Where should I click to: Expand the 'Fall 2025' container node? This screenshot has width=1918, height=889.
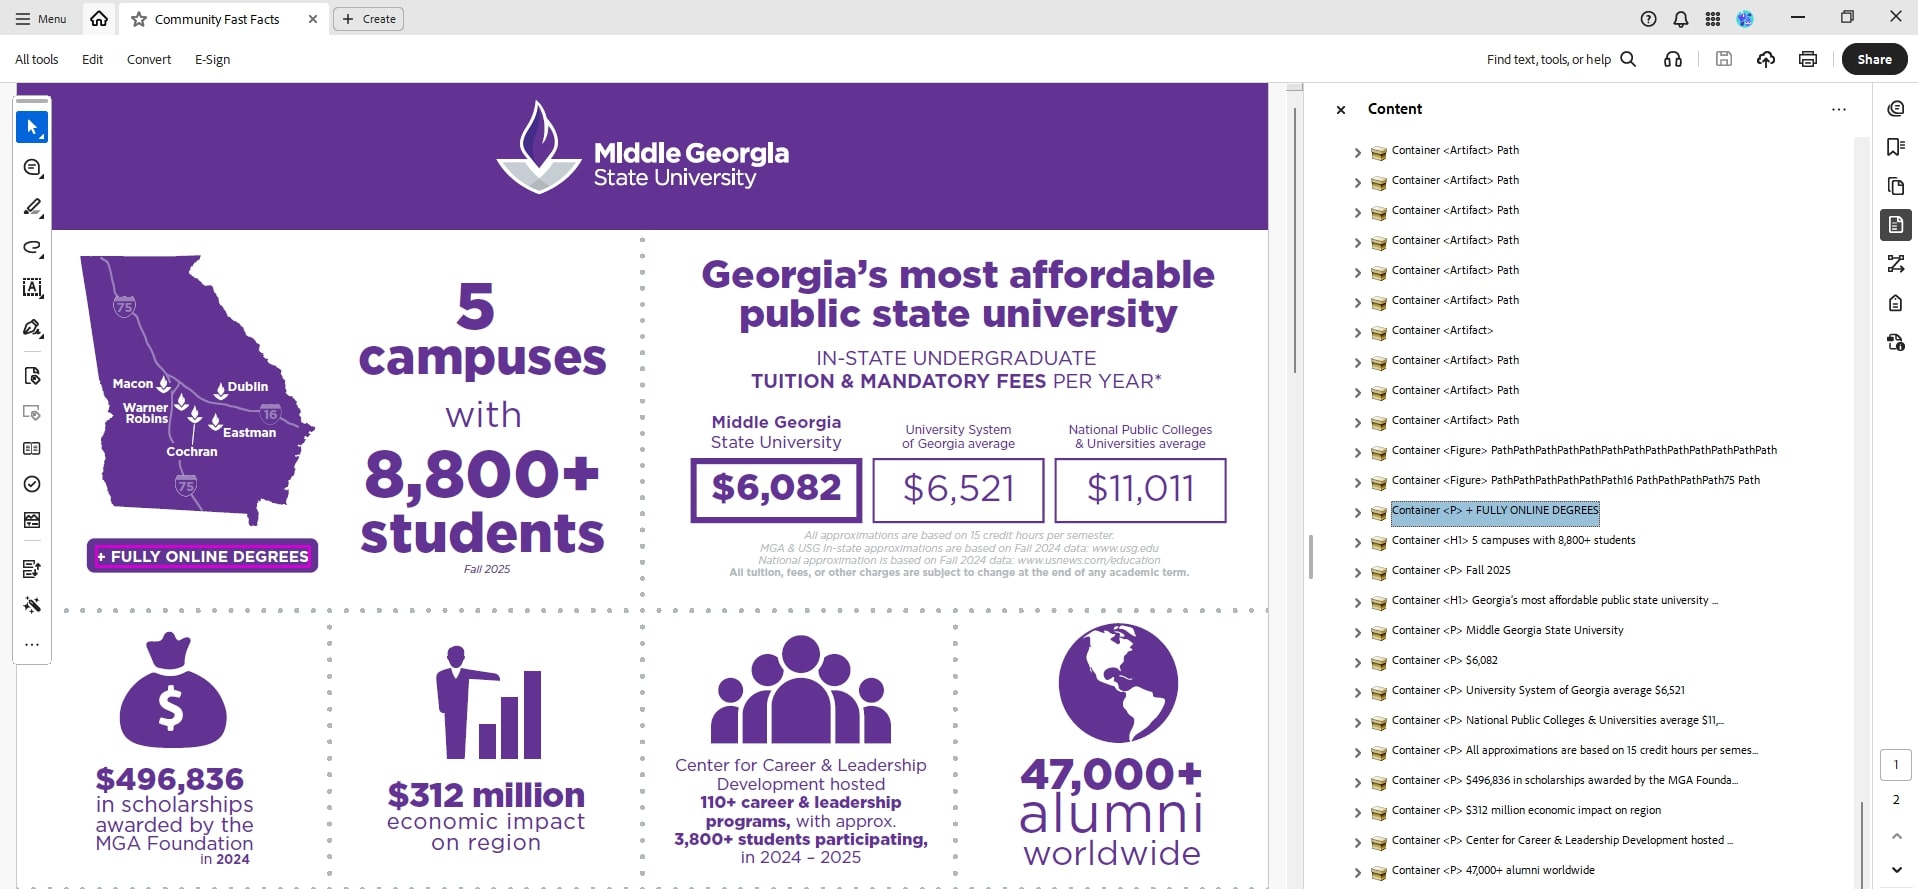point(1357,573)
